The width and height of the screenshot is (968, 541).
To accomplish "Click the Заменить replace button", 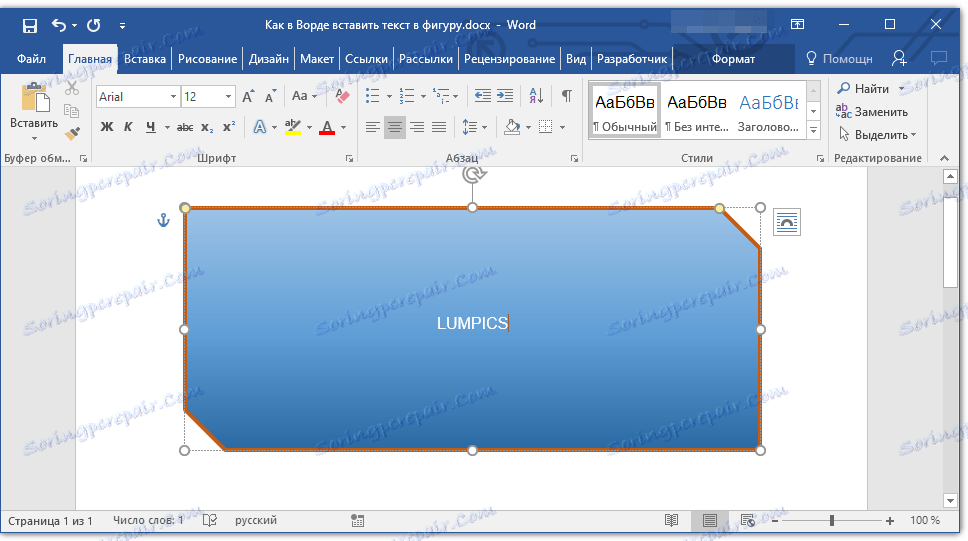I will 872,112.
